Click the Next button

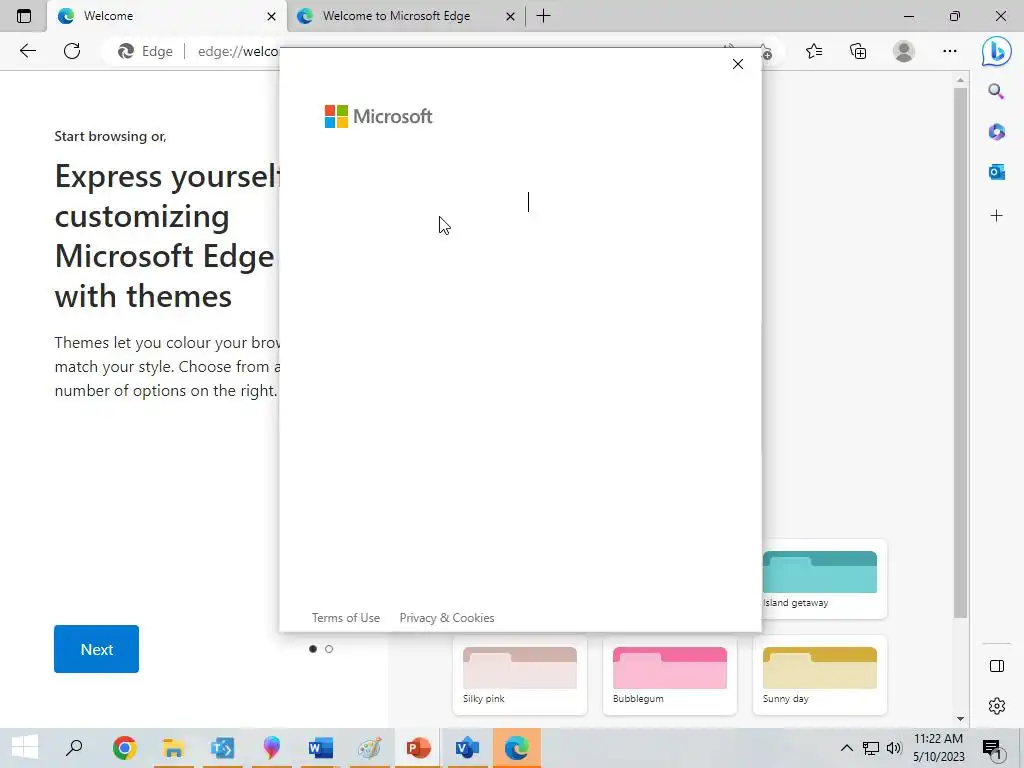[97, 649]
